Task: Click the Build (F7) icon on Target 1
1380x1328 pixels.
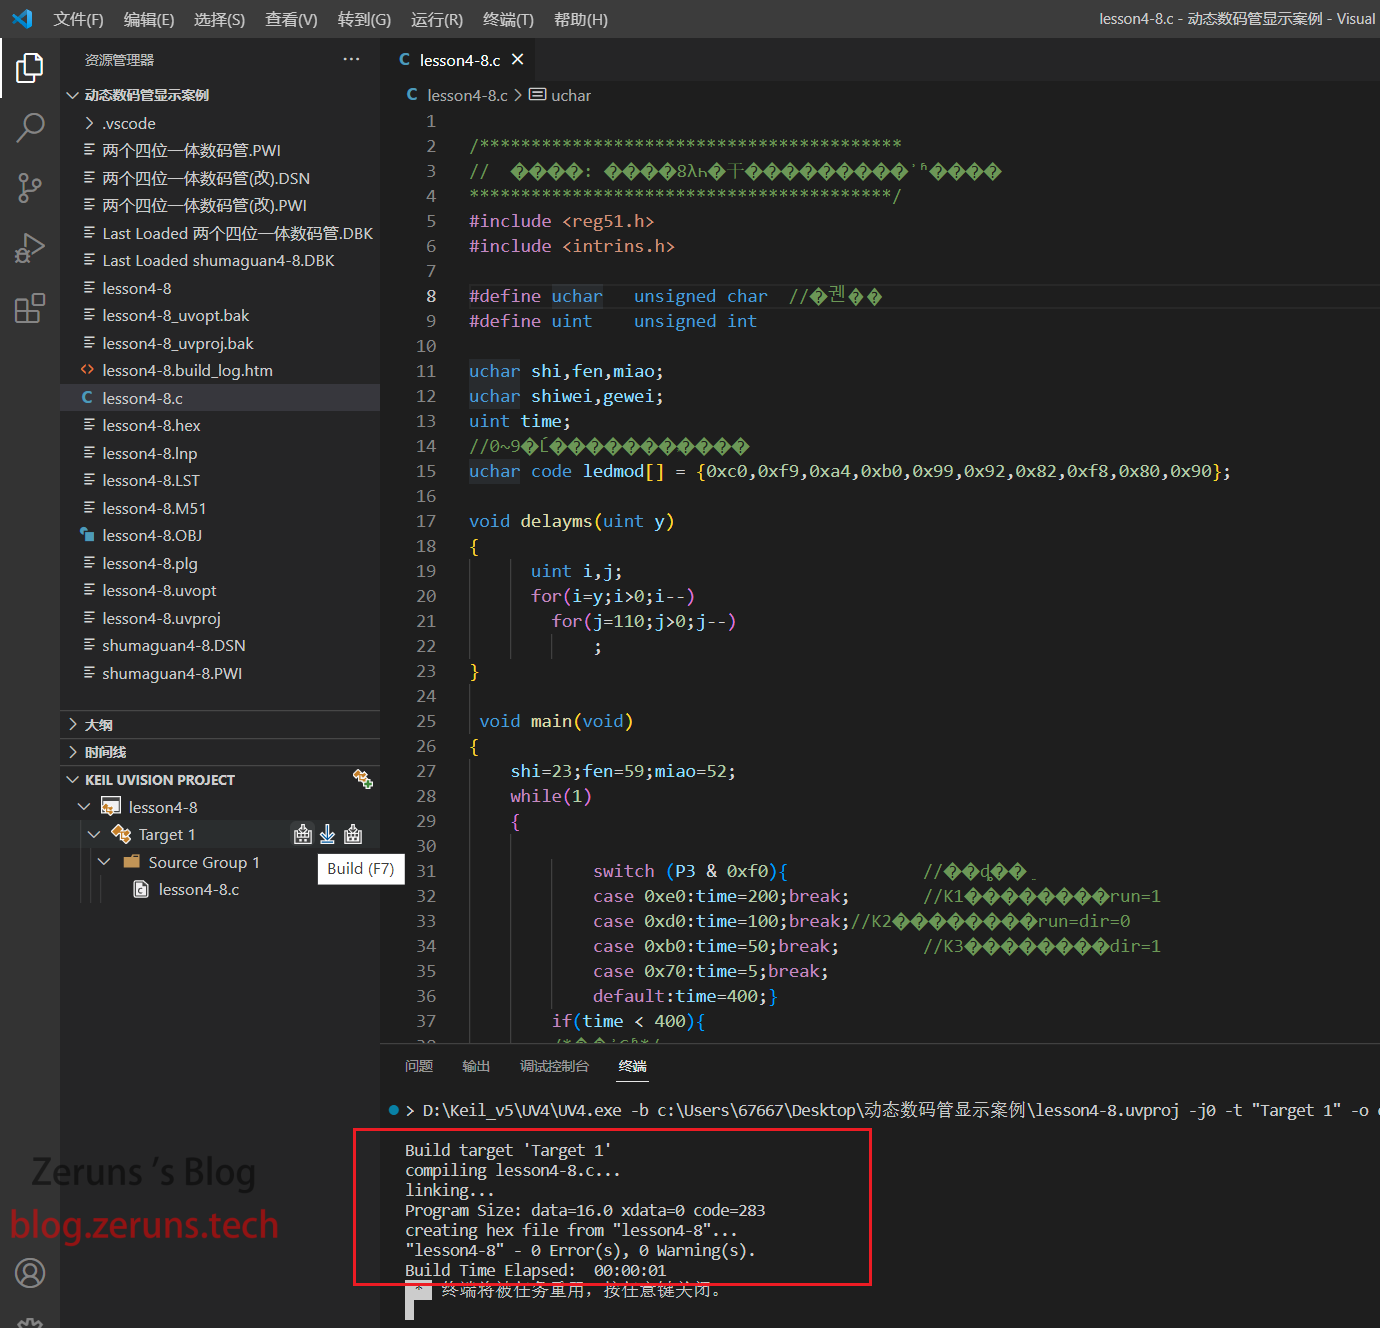Action: click(302, 834)
